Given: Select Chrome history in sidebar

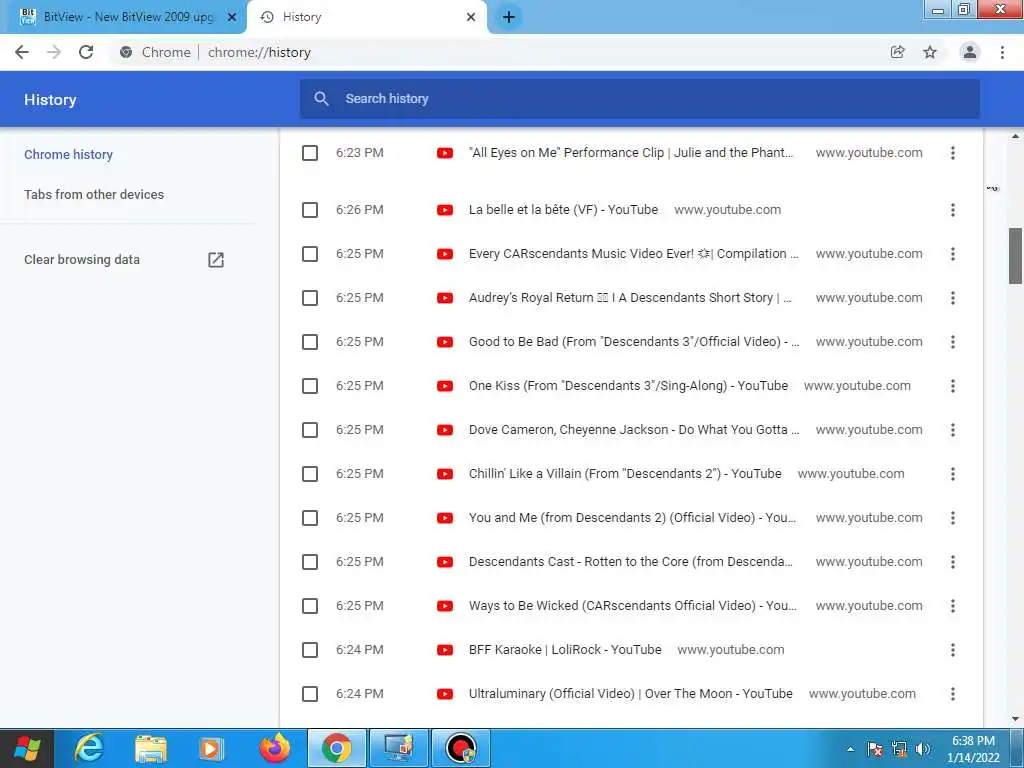Looking at the screenshot, I should tap(69, 155).
